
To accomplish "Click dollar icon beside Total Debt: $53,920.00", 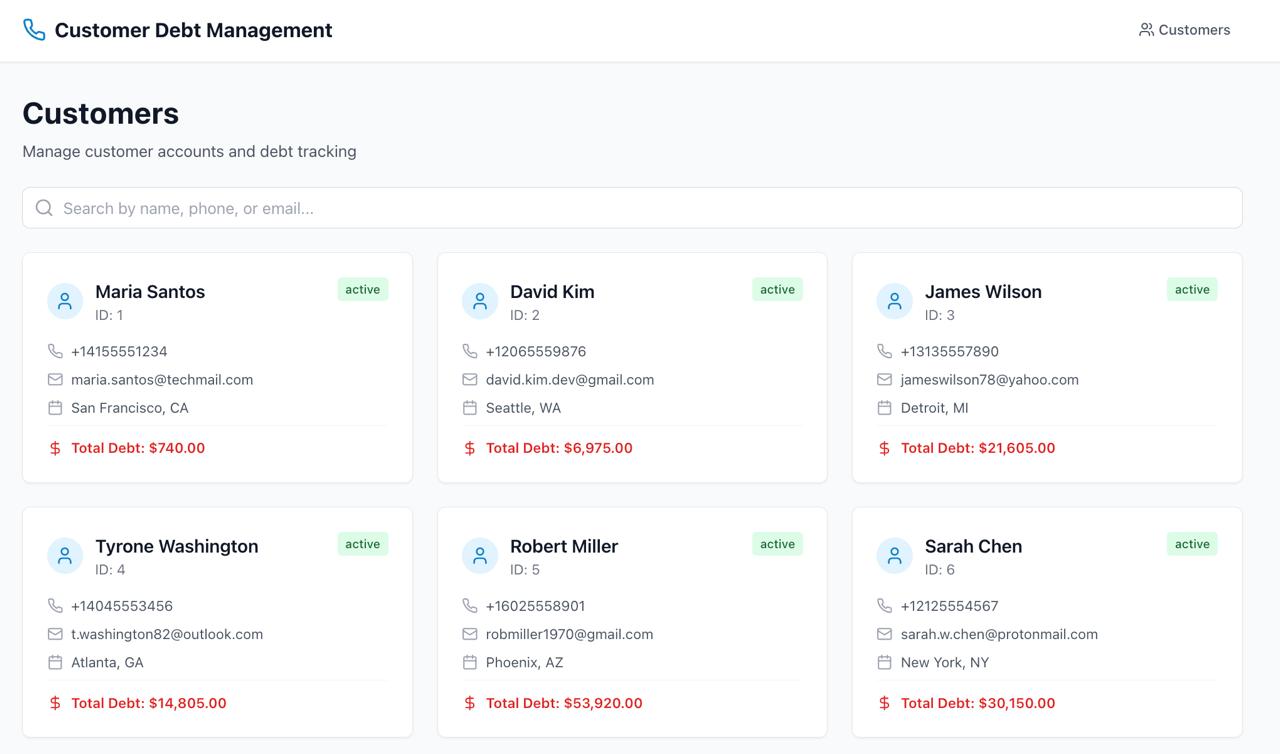I will coord(470,703).
